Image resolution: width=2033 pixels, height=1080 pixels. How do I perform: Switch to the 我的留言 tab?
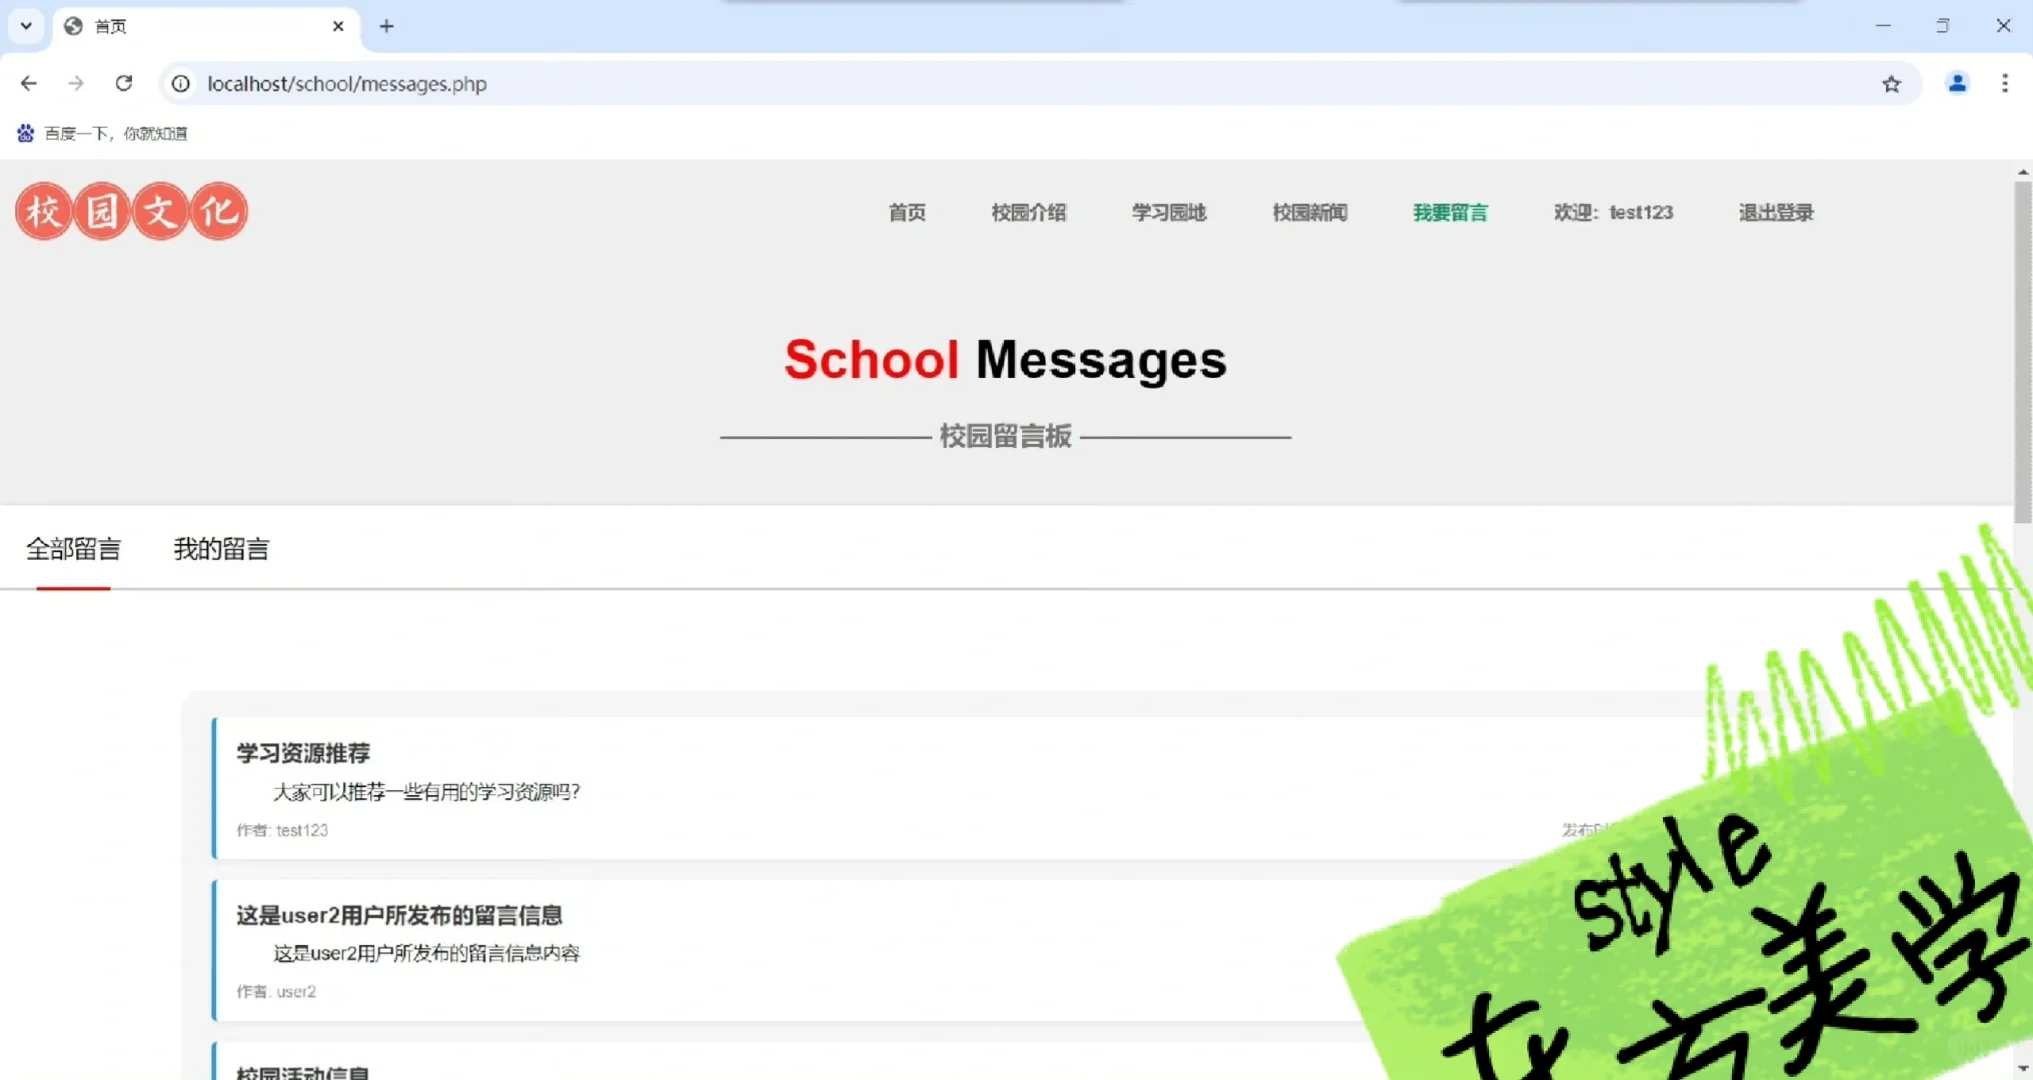[221, 548]
